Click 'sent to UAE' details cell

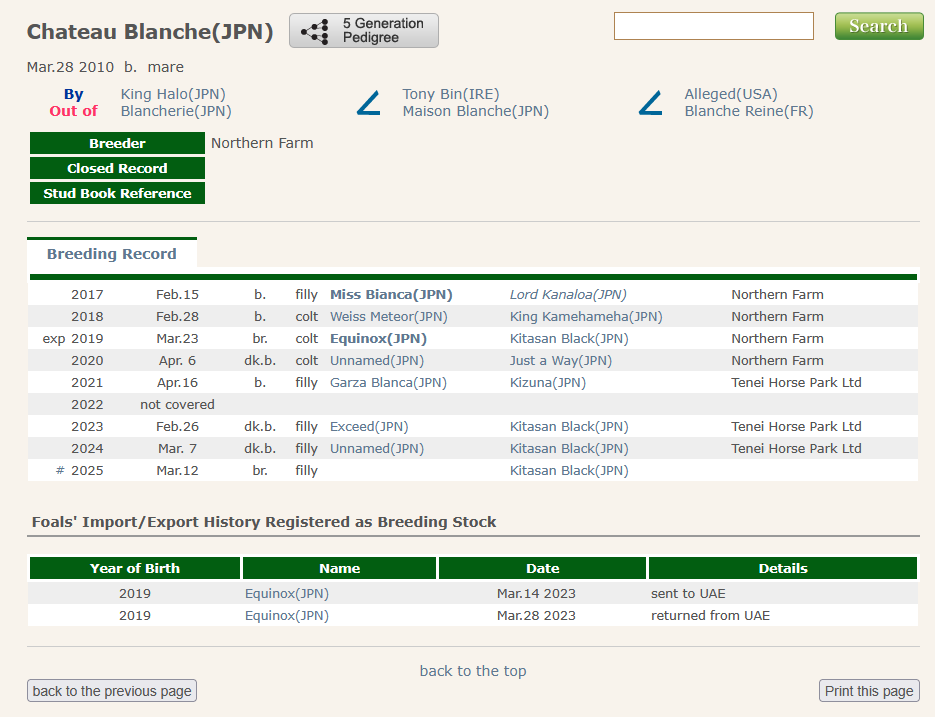(688, 594)
